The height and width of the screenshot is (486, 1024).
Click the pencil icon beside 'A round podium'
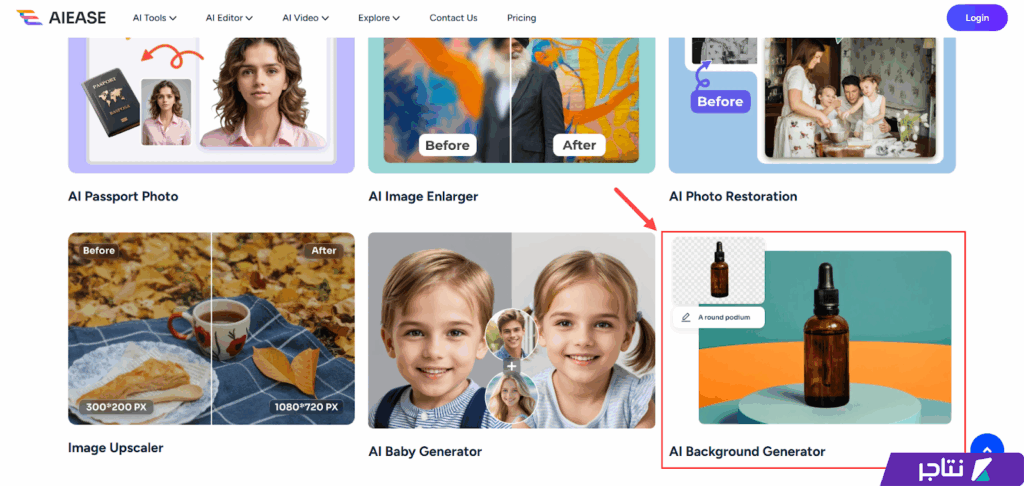pyautogui.click(x=686, y=317)
